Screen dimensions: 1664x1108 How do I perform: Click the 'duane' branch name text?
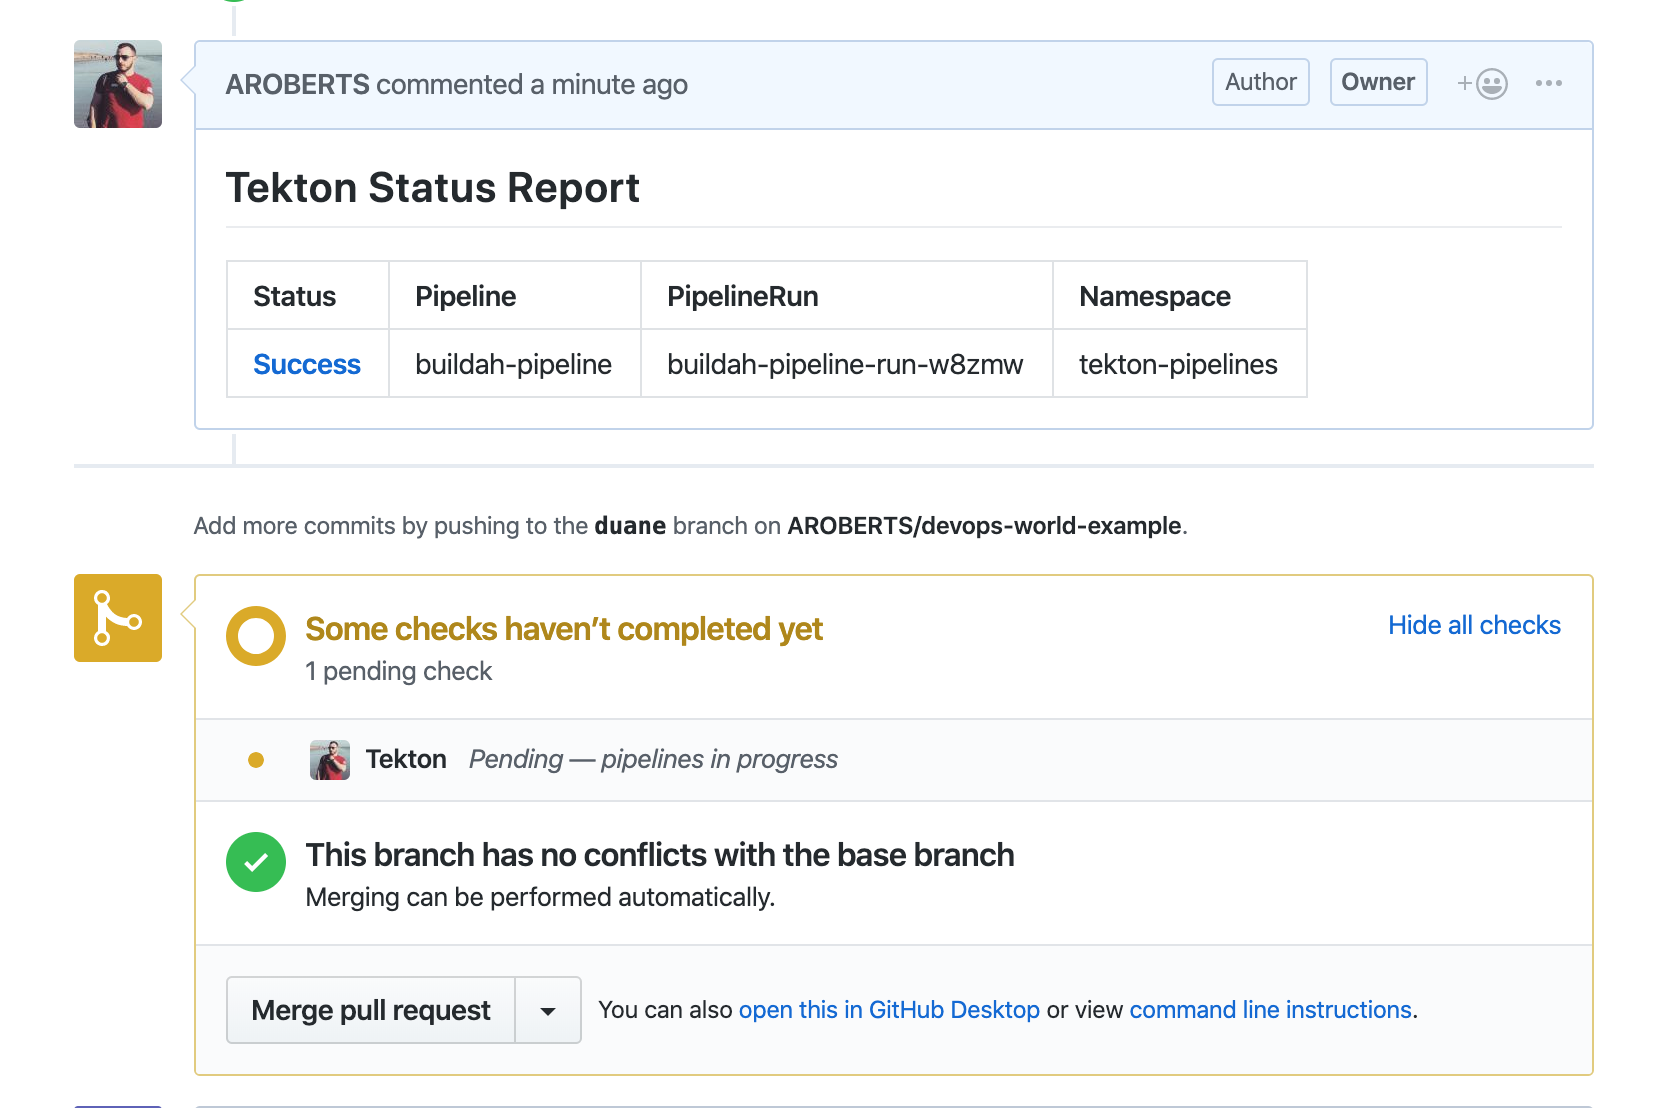click(x=630, y=526)
